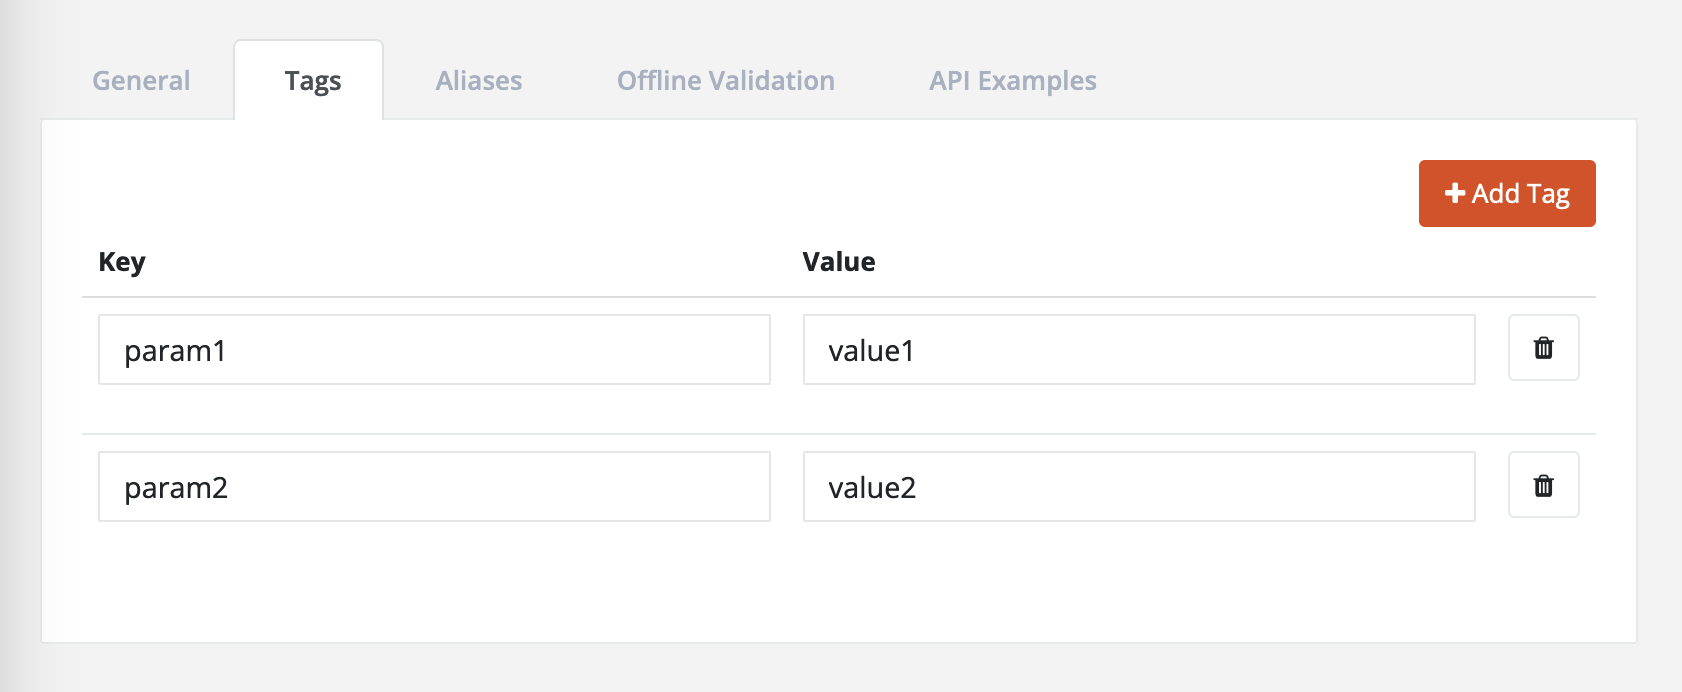Screen dimensions: 1682x692
Task: Delete the param2 tag with trash icon
Action: click(1543, 485)
